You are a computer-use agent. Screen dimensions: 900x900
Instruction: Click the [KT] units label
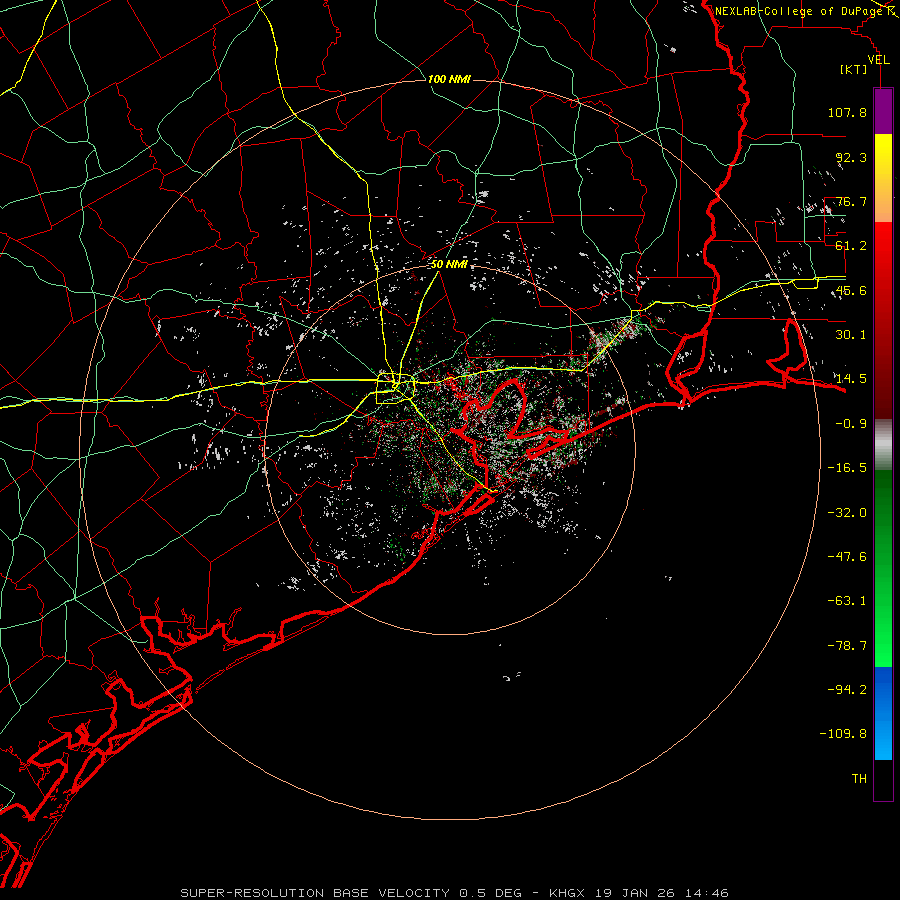854,69
